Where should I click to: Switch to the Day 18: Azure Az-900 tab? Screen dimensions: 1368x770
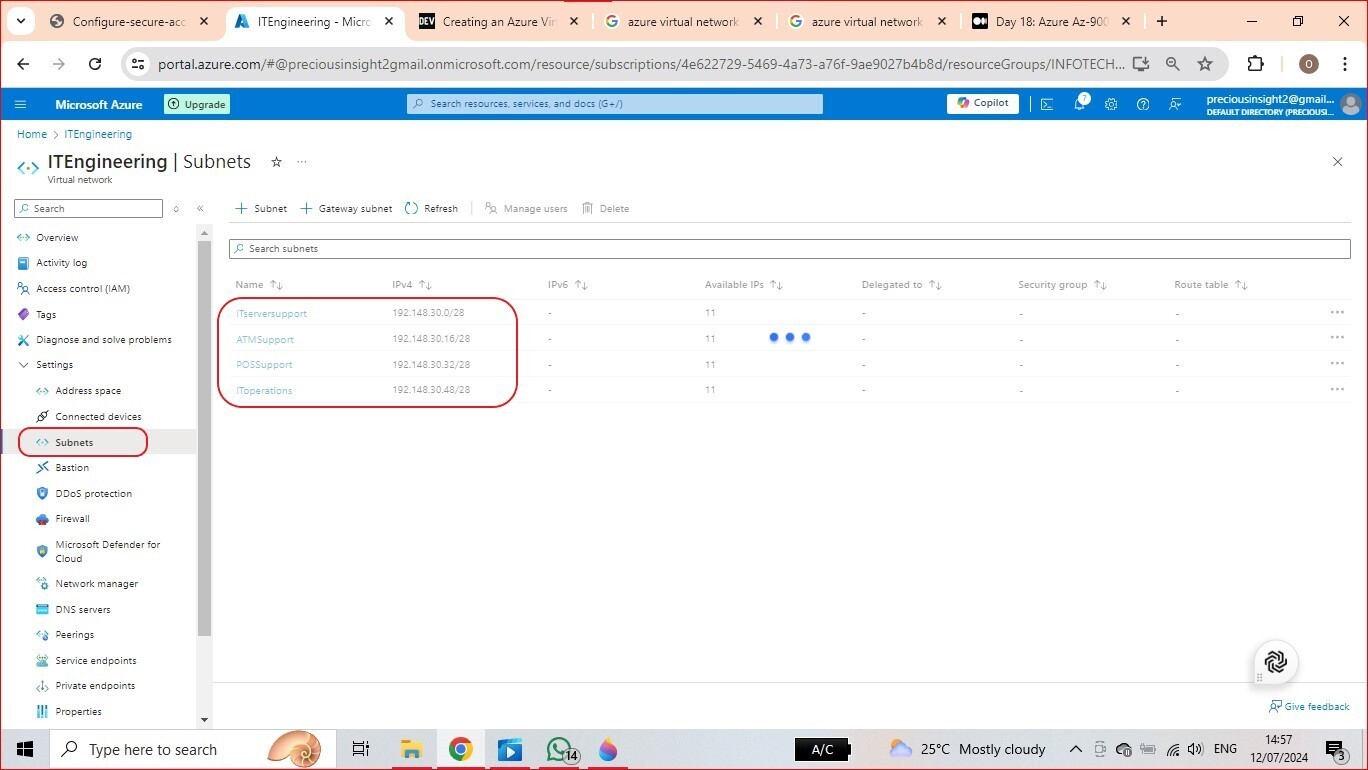point(1051,21)
